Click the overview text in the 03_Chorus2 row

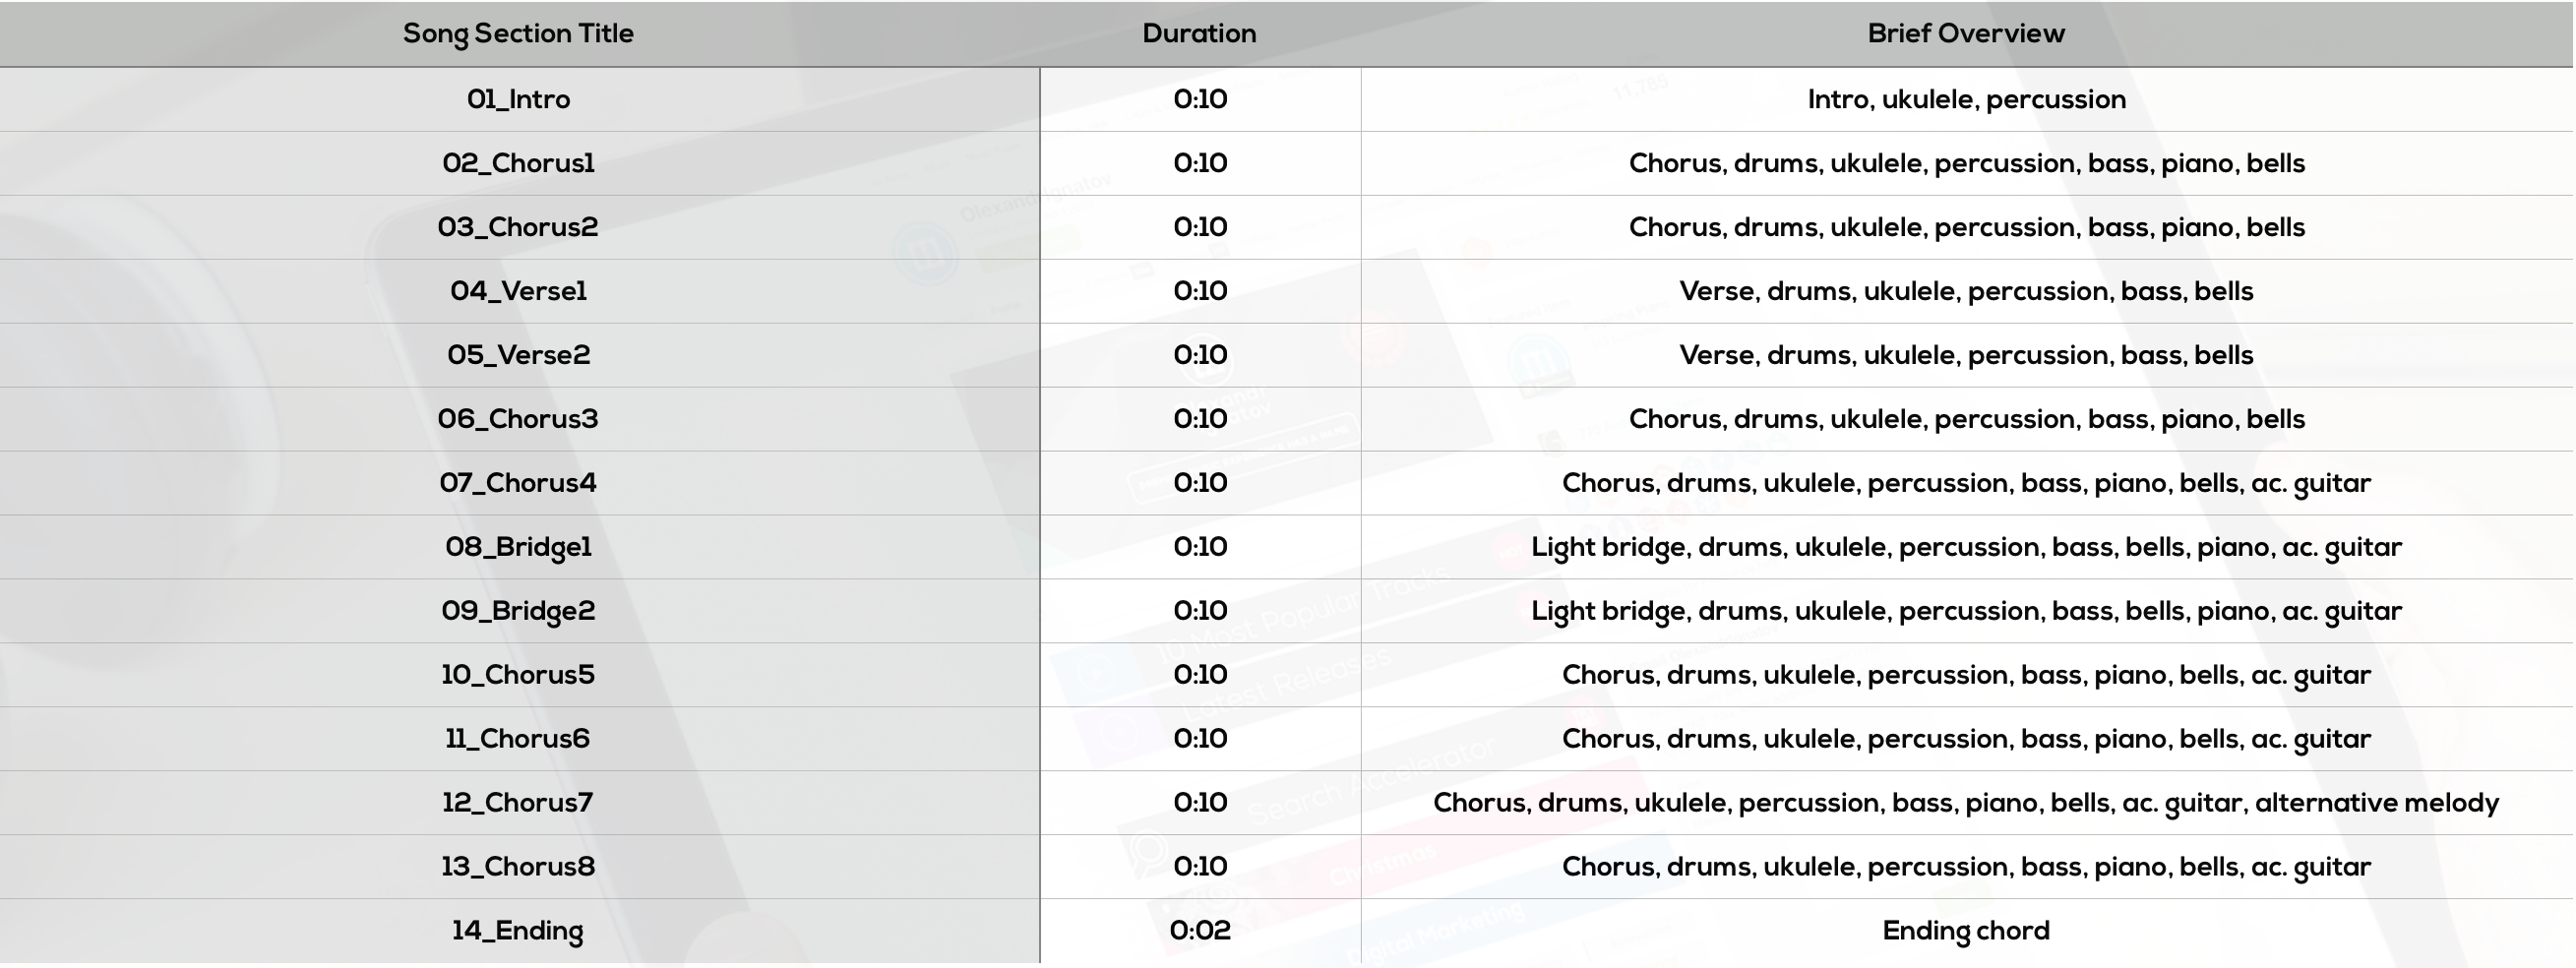click(x=1966, y=228)
